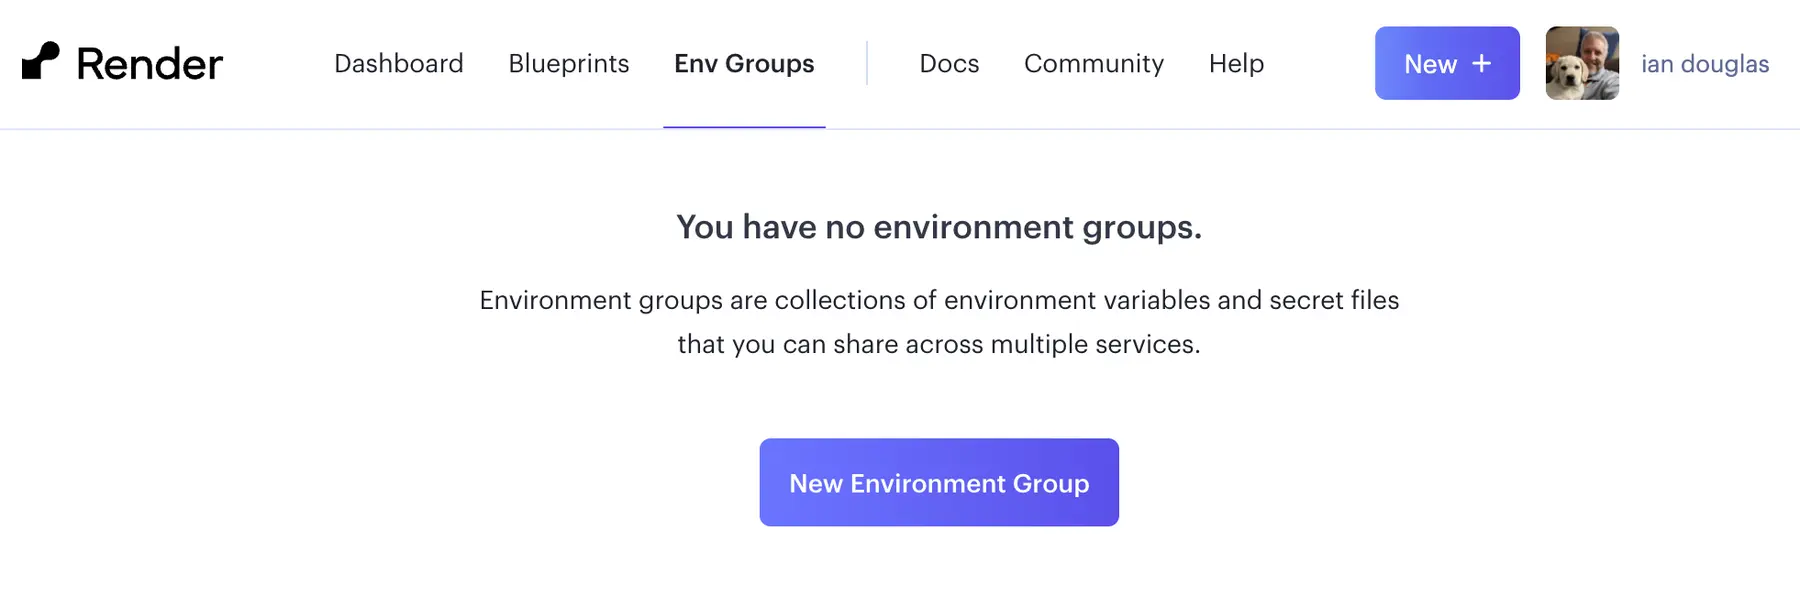Click the Render wordmark text

coord(150,64)
